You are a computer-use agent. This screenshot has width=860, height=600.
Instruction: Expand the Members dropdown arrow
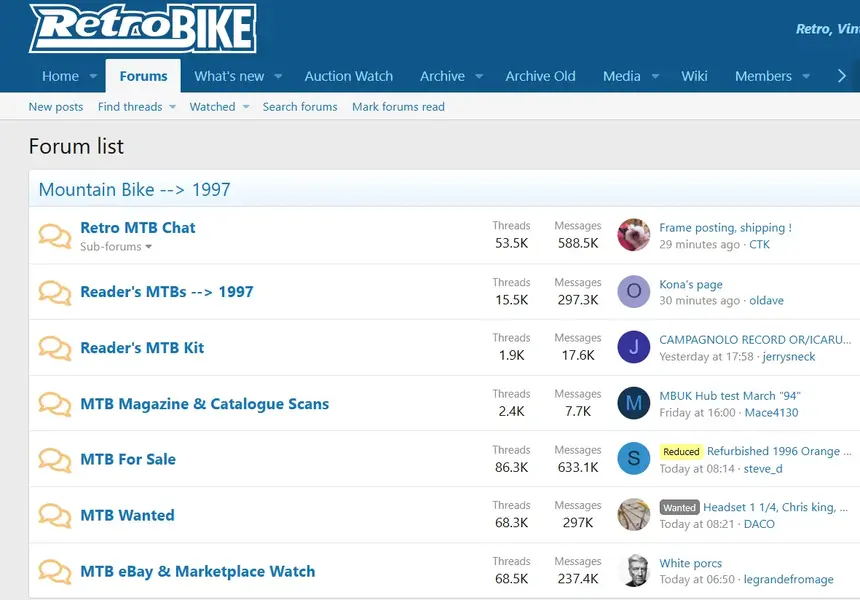tap(806, 76)
